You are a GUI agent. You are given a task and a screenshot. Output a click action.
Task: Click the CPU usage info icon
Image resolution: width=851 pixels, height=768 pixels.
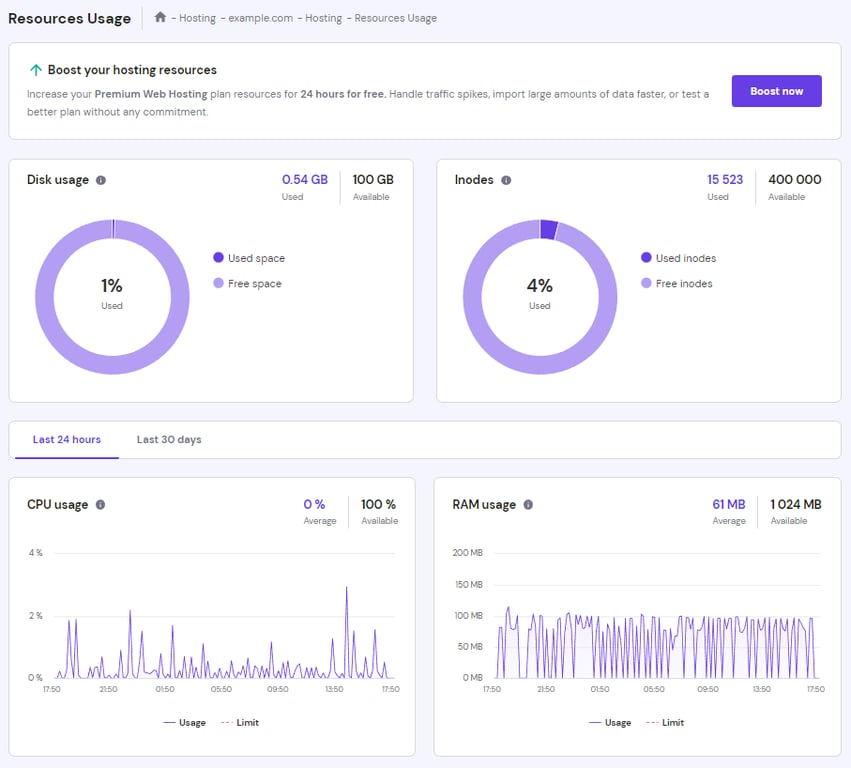click(x=99, y=505)
